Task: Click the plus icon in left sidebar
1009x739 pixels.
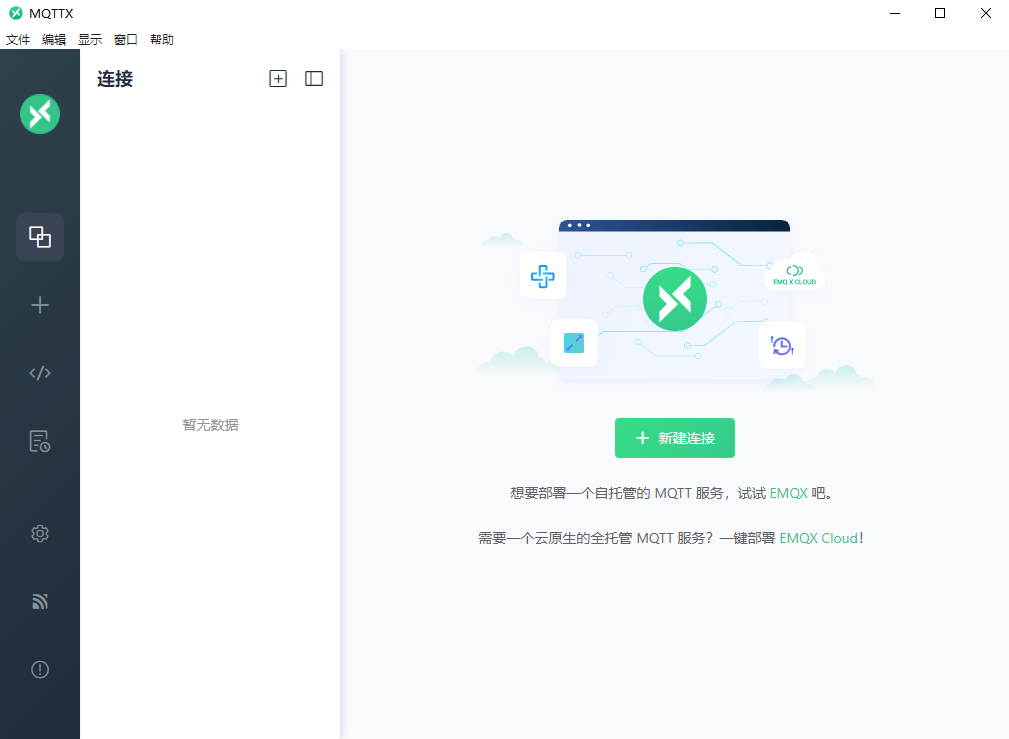Action: click(40, 305)
